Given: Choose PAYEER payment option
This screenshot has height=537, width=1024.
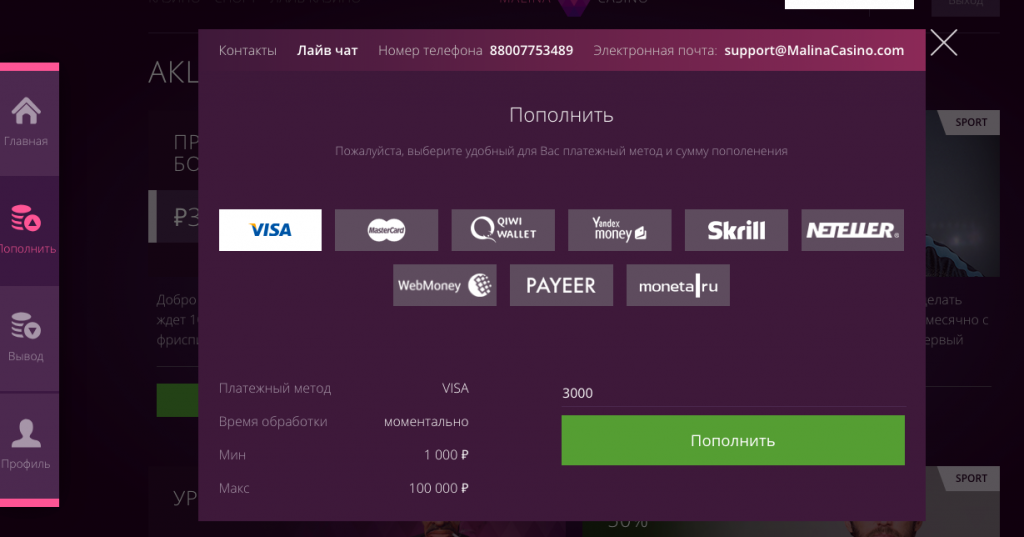Looking at the screenshot, I should 561,285.
